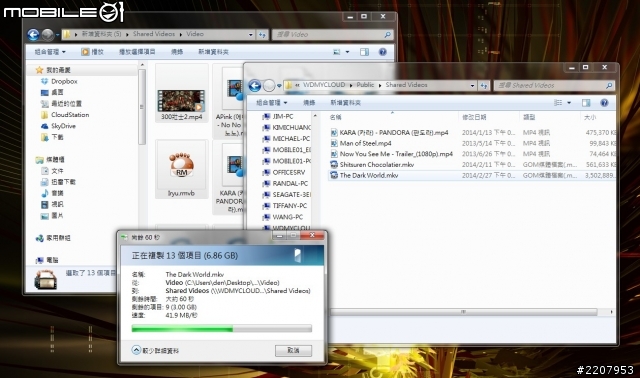The width and height of the screenshot is (640, 378).
Task: Toggle preview pane icon in Video window
Action: [x=364, y=52]
